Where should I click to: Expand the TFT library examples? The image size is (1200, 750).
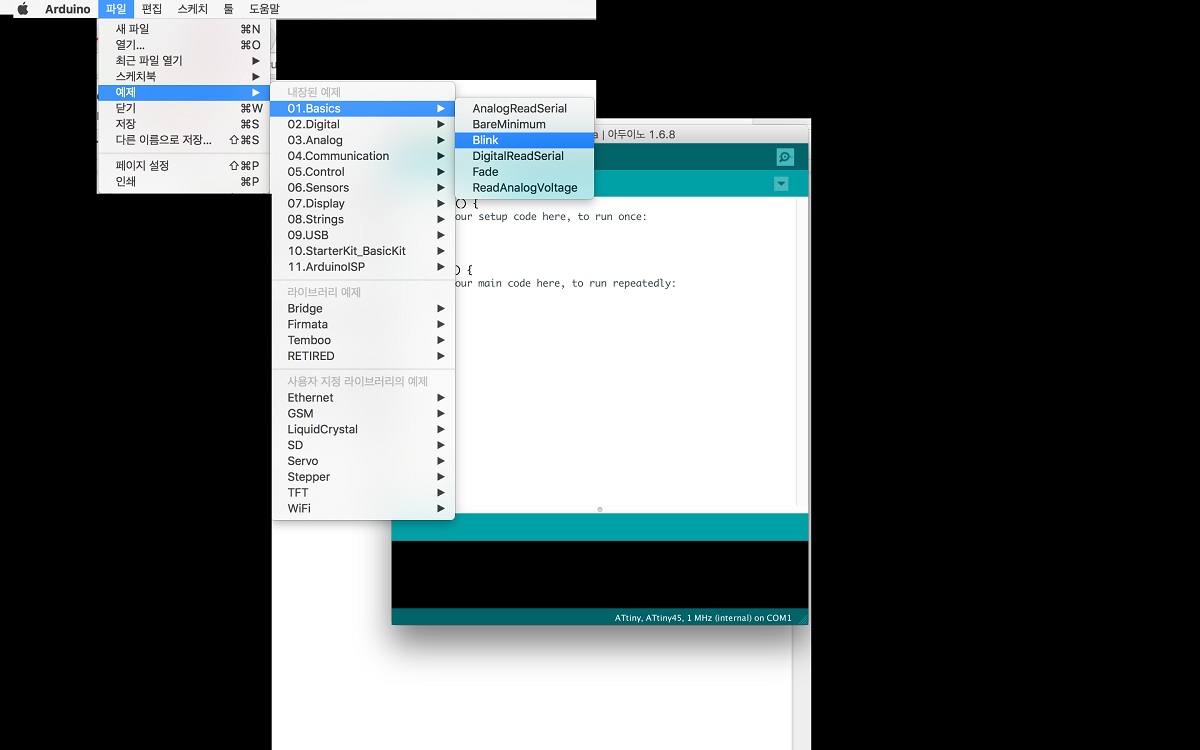tap(363, 493)
